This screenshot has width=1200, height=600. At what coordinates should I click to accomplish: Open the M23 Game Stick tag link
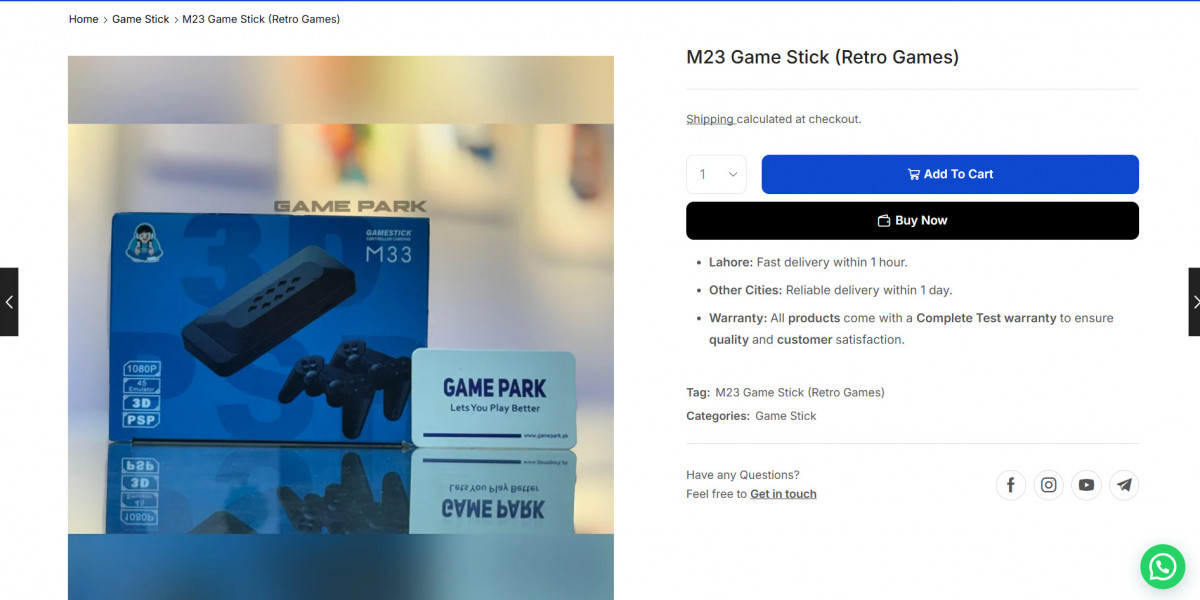click(800, 392)
